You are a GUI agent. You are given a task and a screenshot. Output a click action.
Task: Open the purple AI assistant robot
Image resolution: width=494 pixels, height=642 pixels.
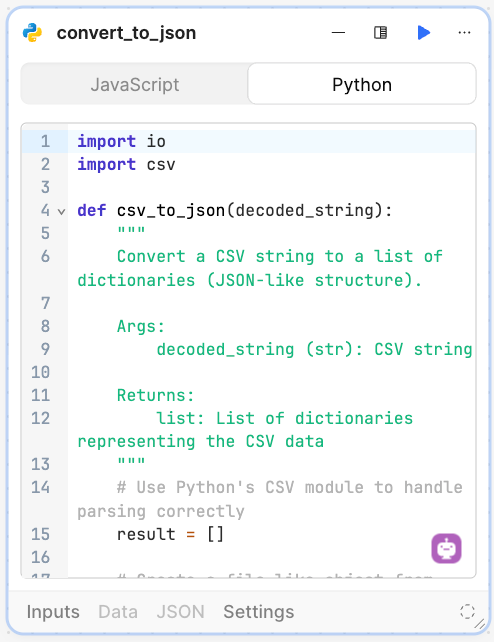[x=446, y=548]
